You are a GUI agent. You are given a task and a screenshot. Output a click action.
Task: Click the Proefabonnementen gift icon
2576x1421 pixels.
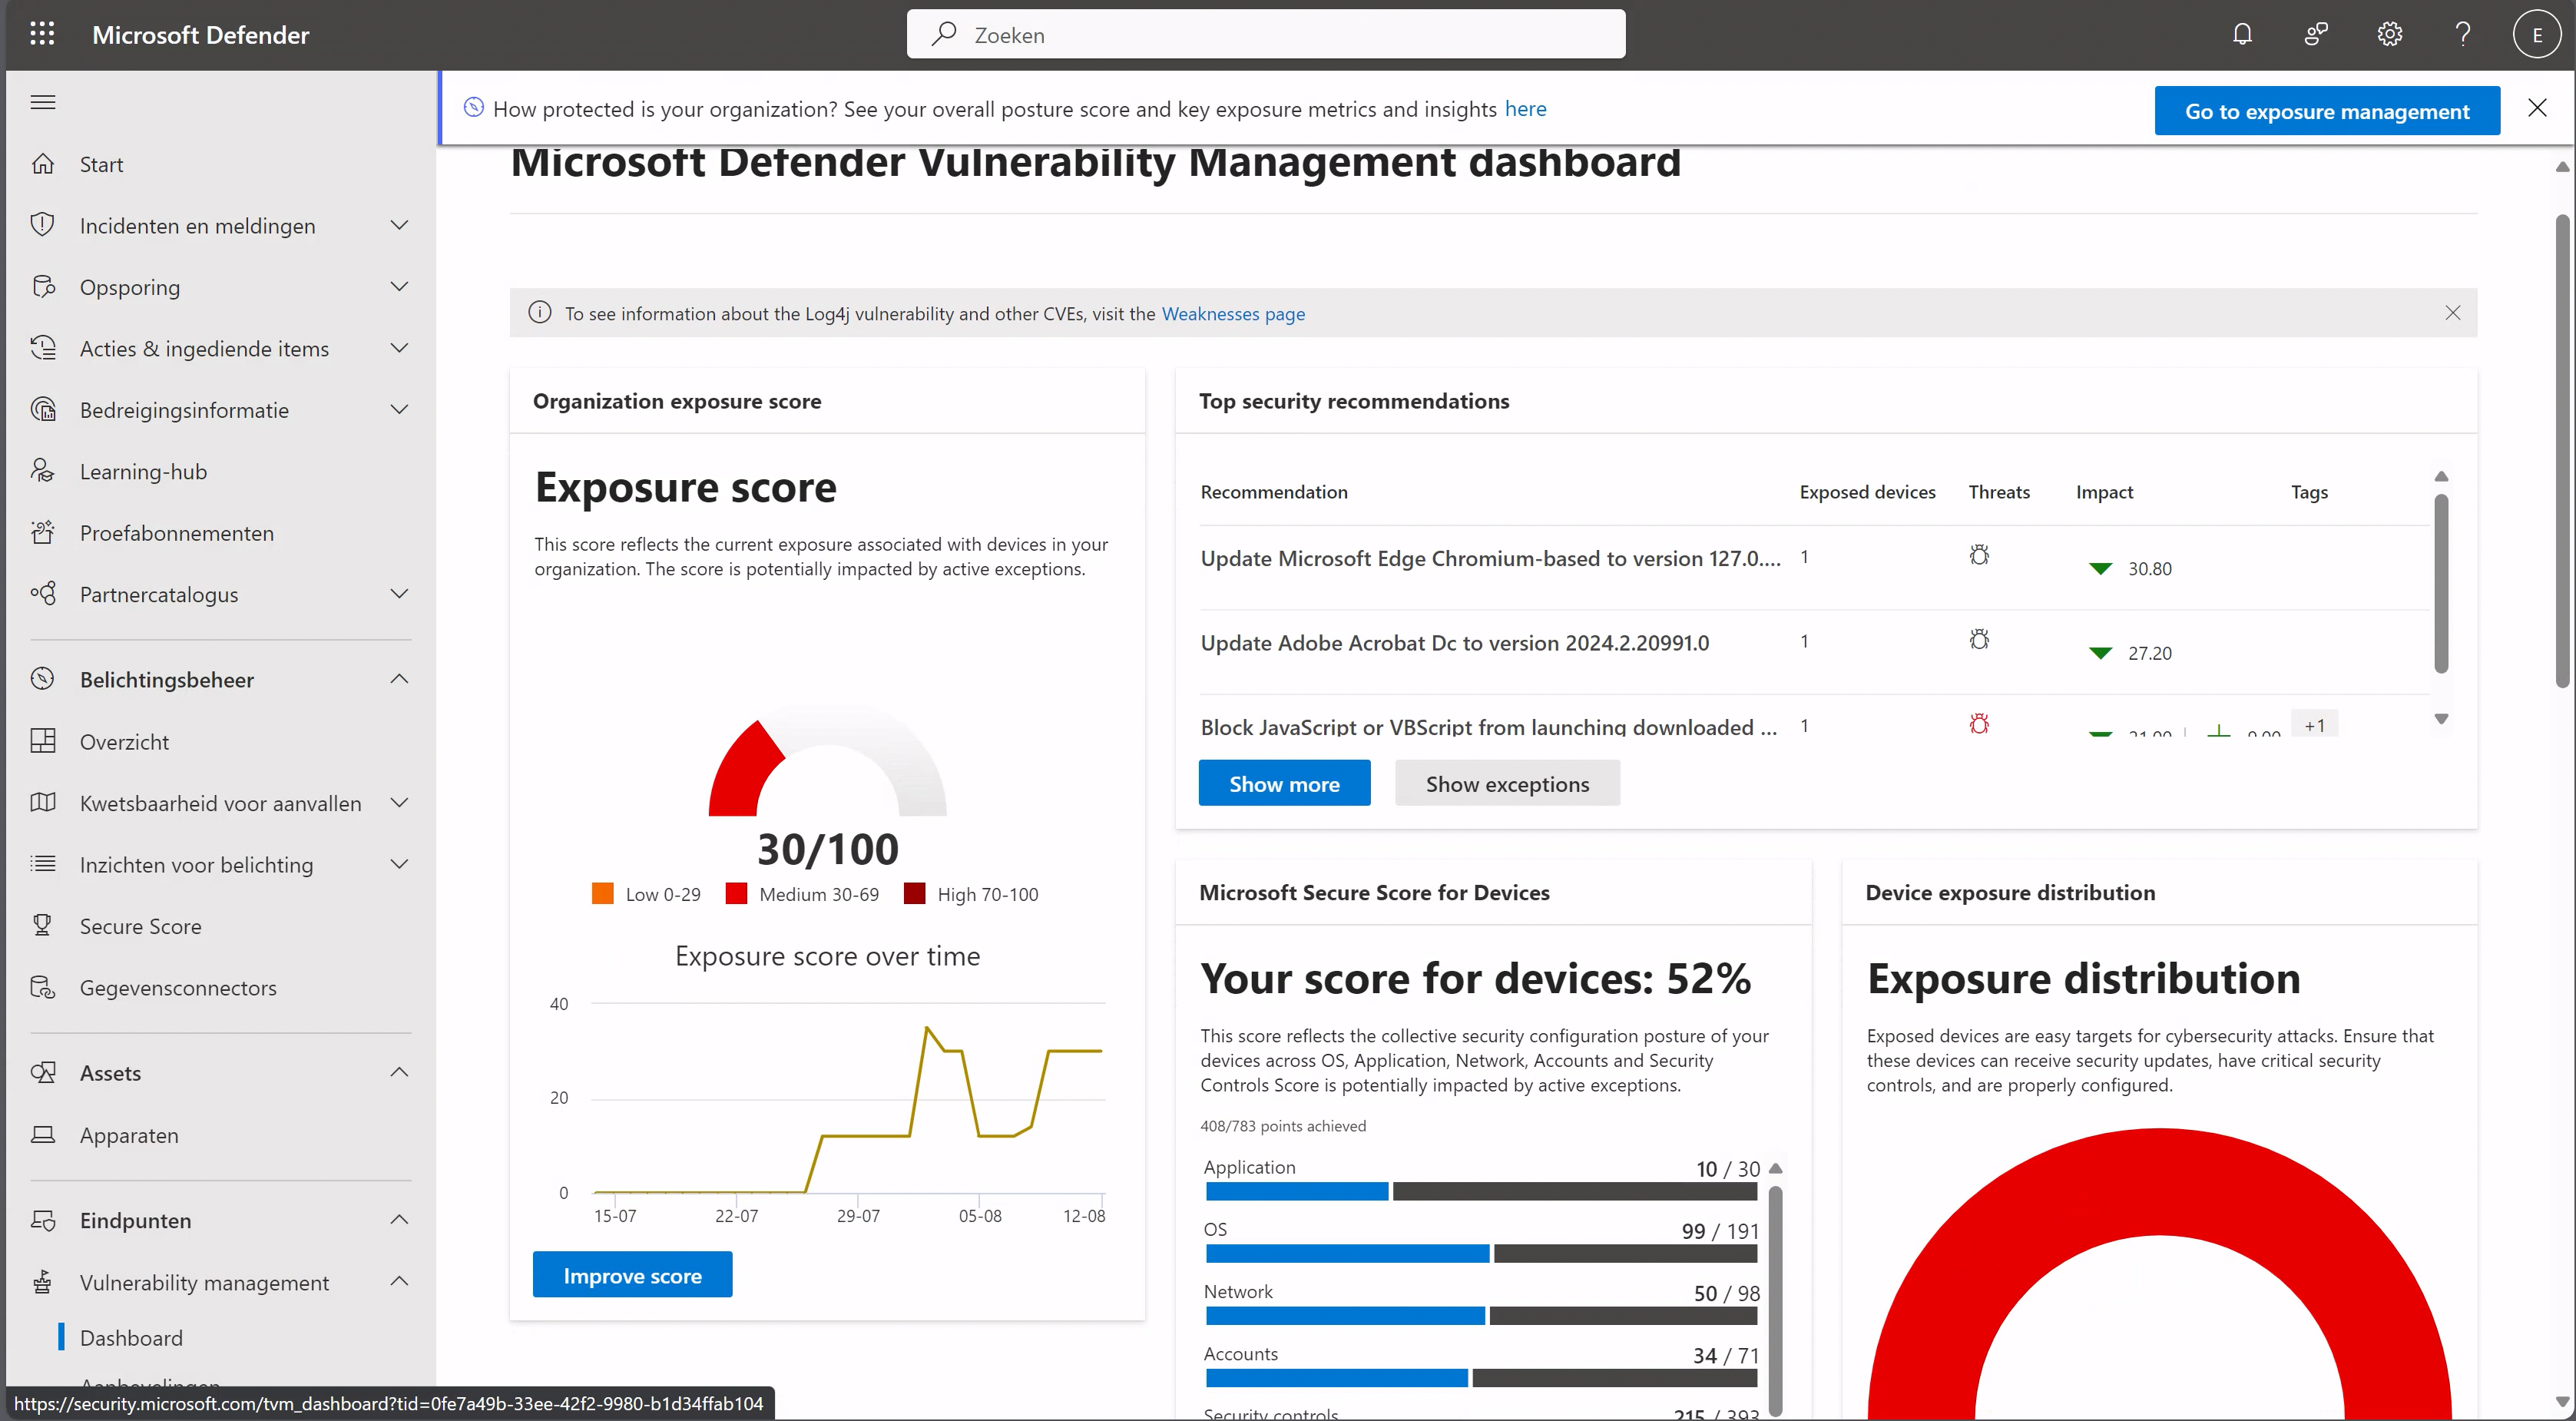pos(43,533)
